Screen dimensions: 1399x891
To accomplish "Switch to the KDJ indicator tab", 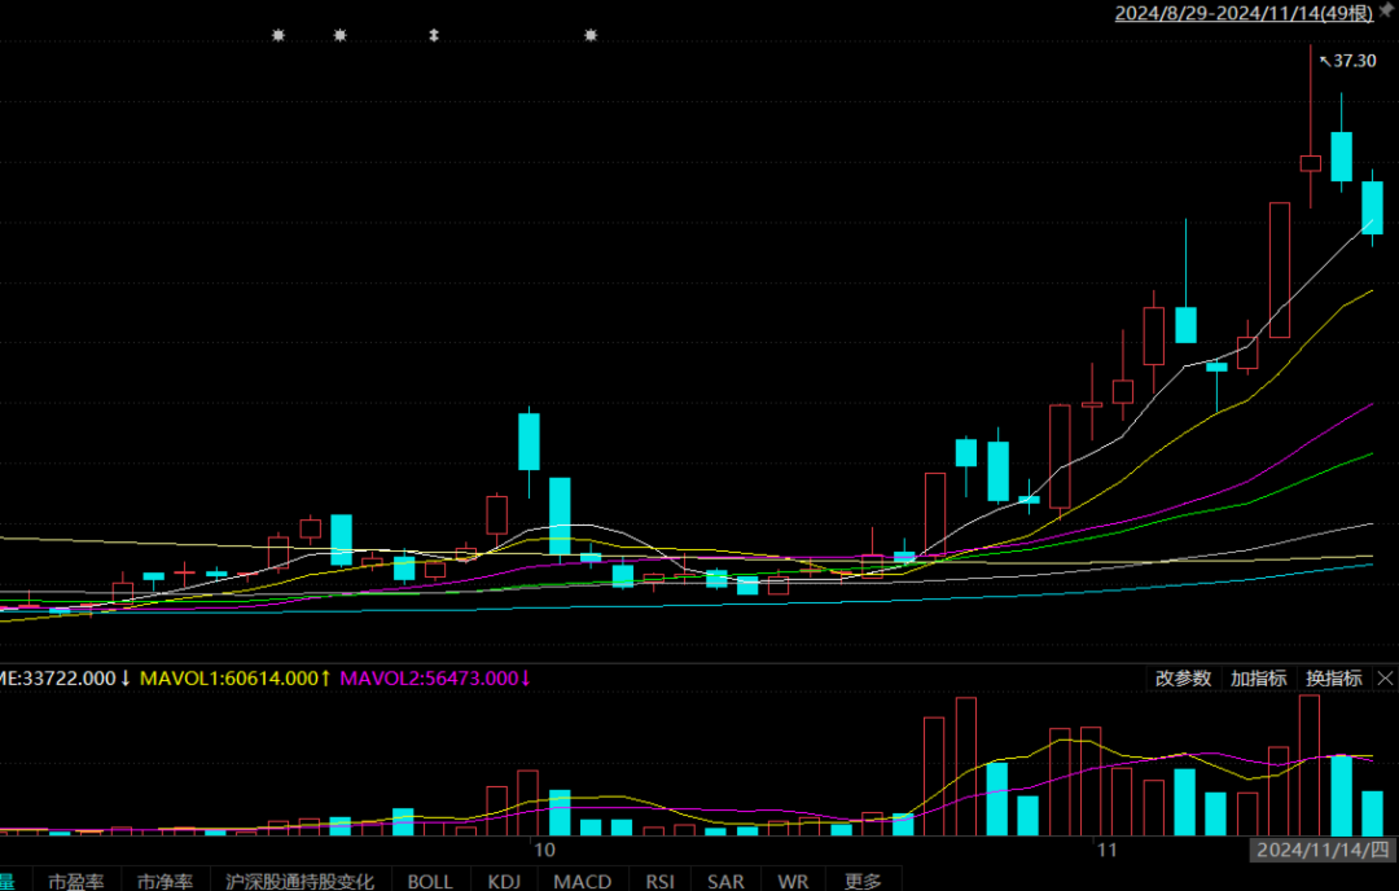I will (x=504, y=881).
